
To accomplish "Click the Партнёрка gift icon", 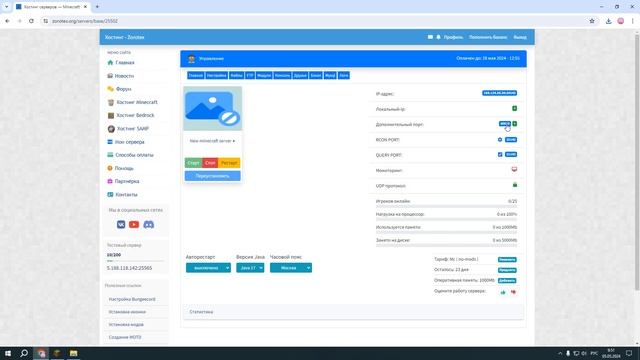I will [x=110, y=181].
